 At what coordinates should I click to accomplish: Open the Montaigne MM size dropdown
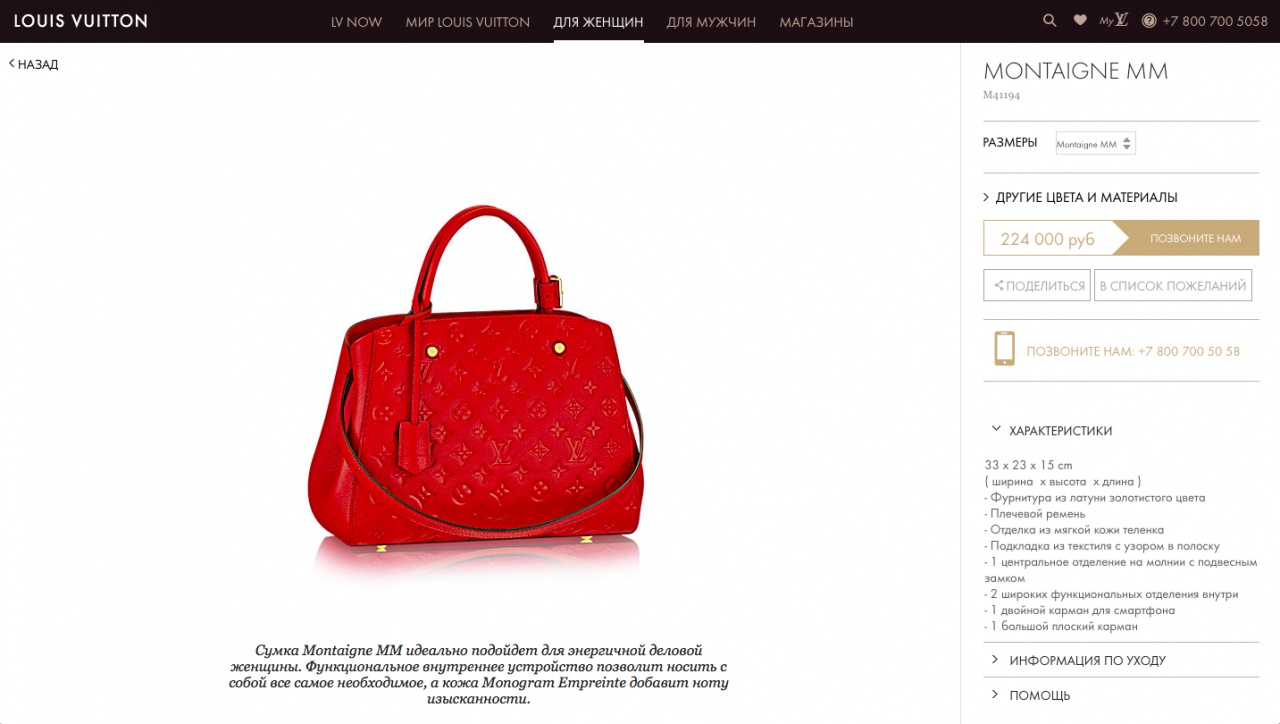pyautogui.click(x=1095, y=144)
